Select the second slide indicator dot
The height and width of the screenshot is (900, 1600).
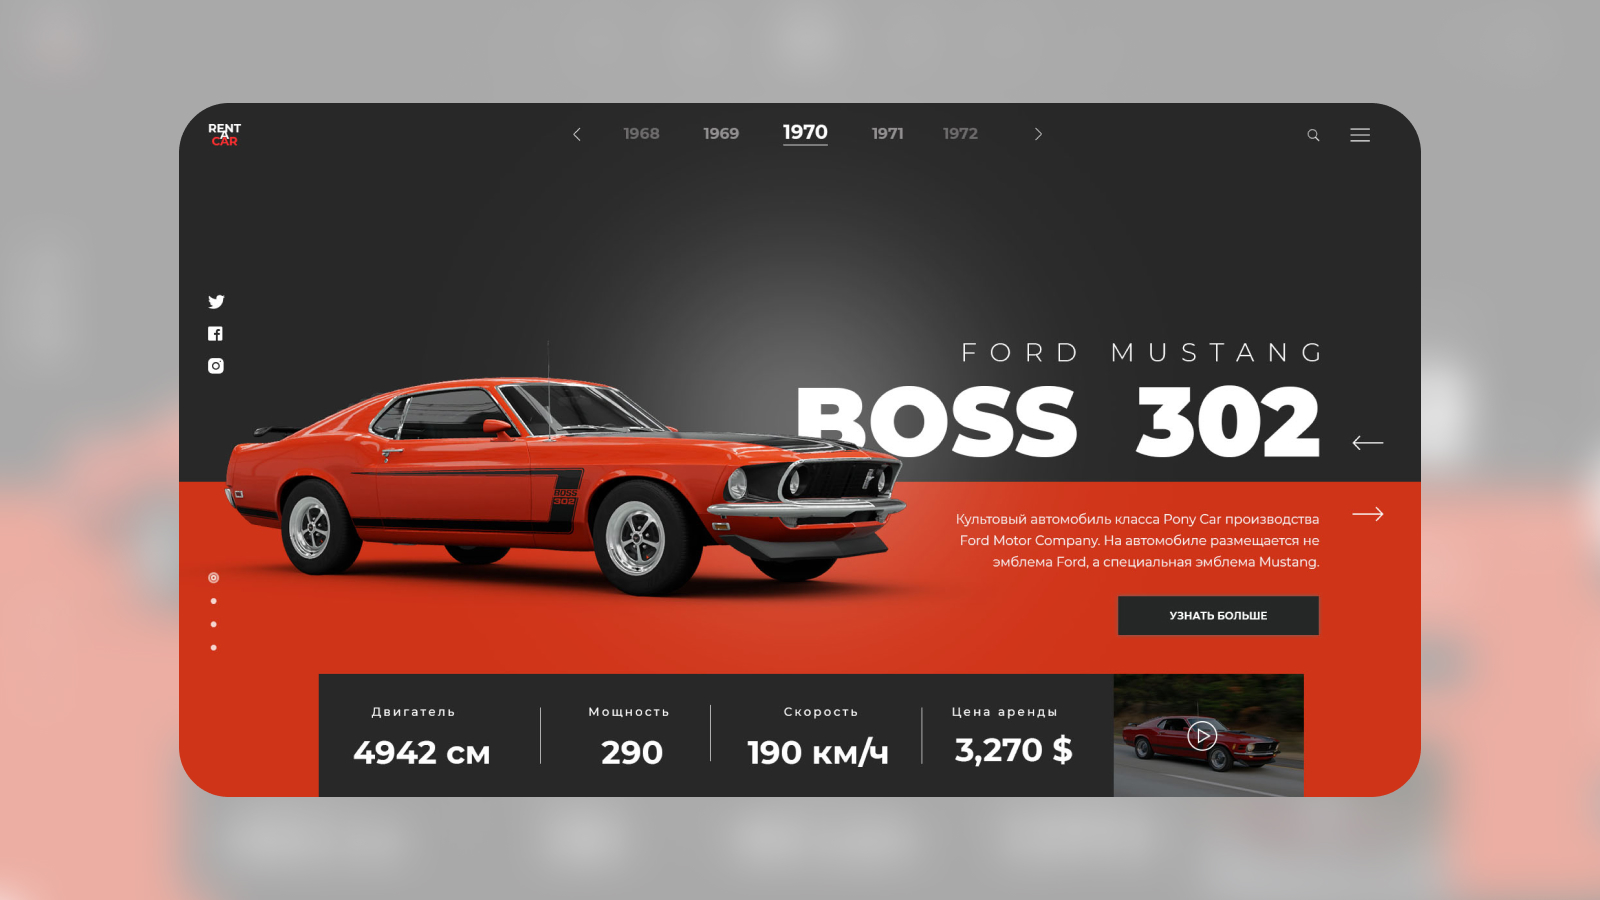(213, 601)
